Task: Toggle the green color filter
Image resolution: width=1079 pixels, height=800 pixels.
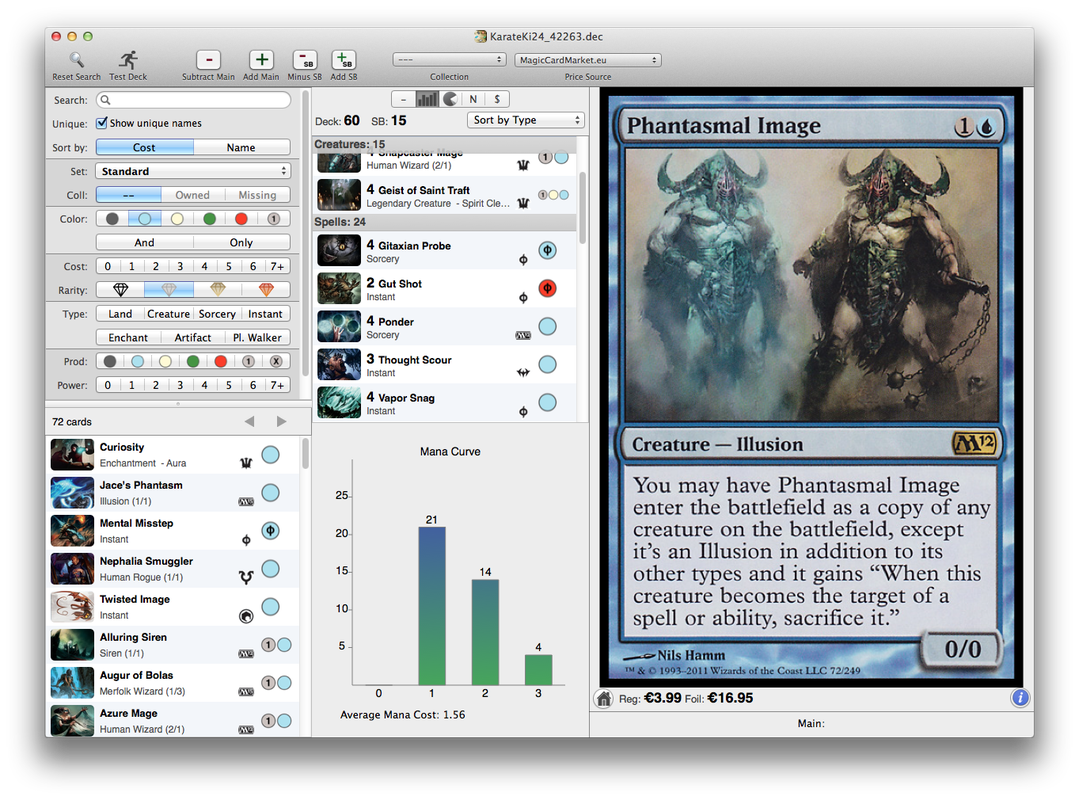Action: (x=209, y=219)
